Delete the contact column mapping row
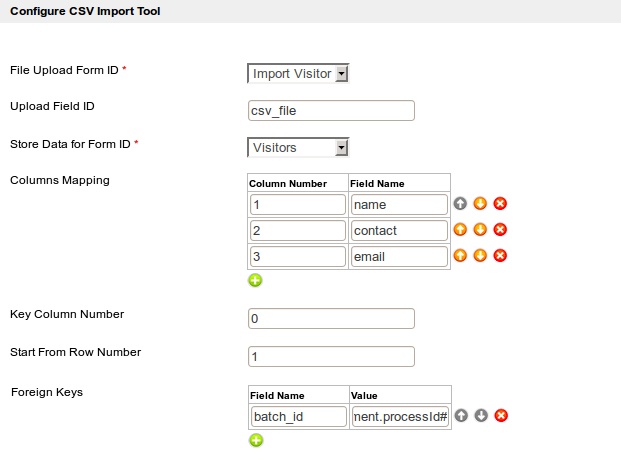Image resolution: width=621 pixels, height=467 pixels. pyautogui.click(x=501, y=229)
